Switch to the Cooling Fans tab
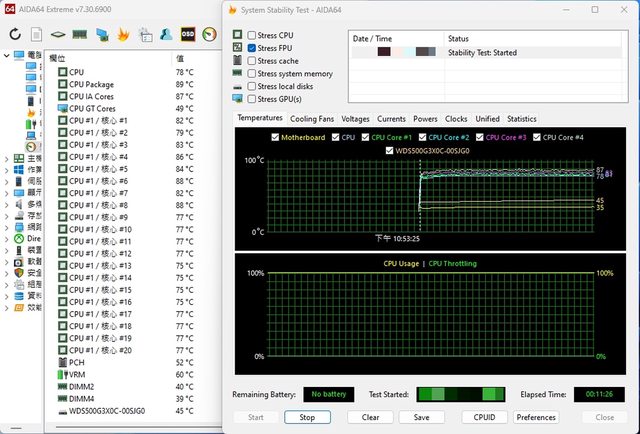 (312, 119)
